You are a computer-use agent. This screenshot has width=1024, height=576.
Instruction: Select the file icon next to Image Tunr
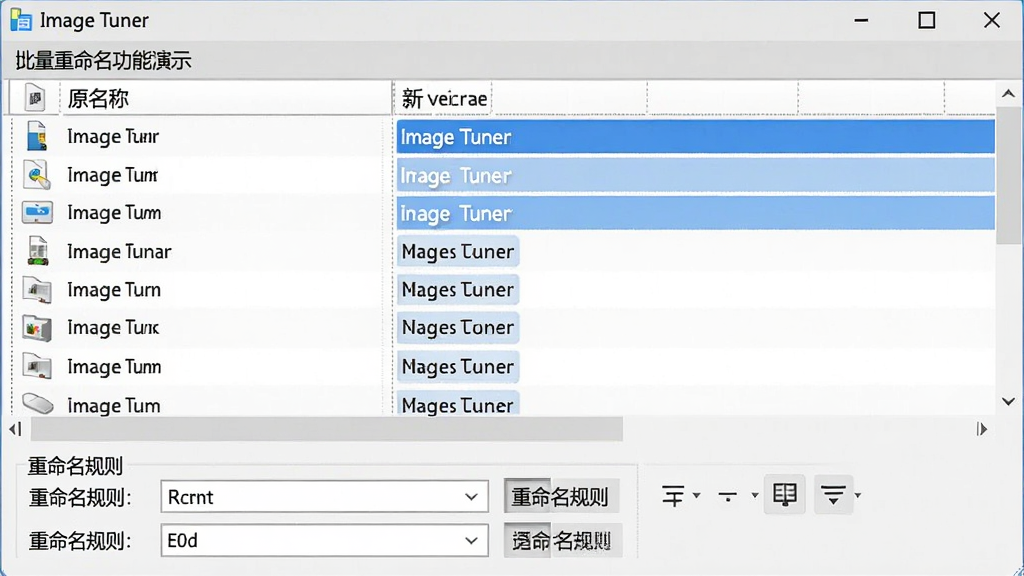click(x=37, y=136)
